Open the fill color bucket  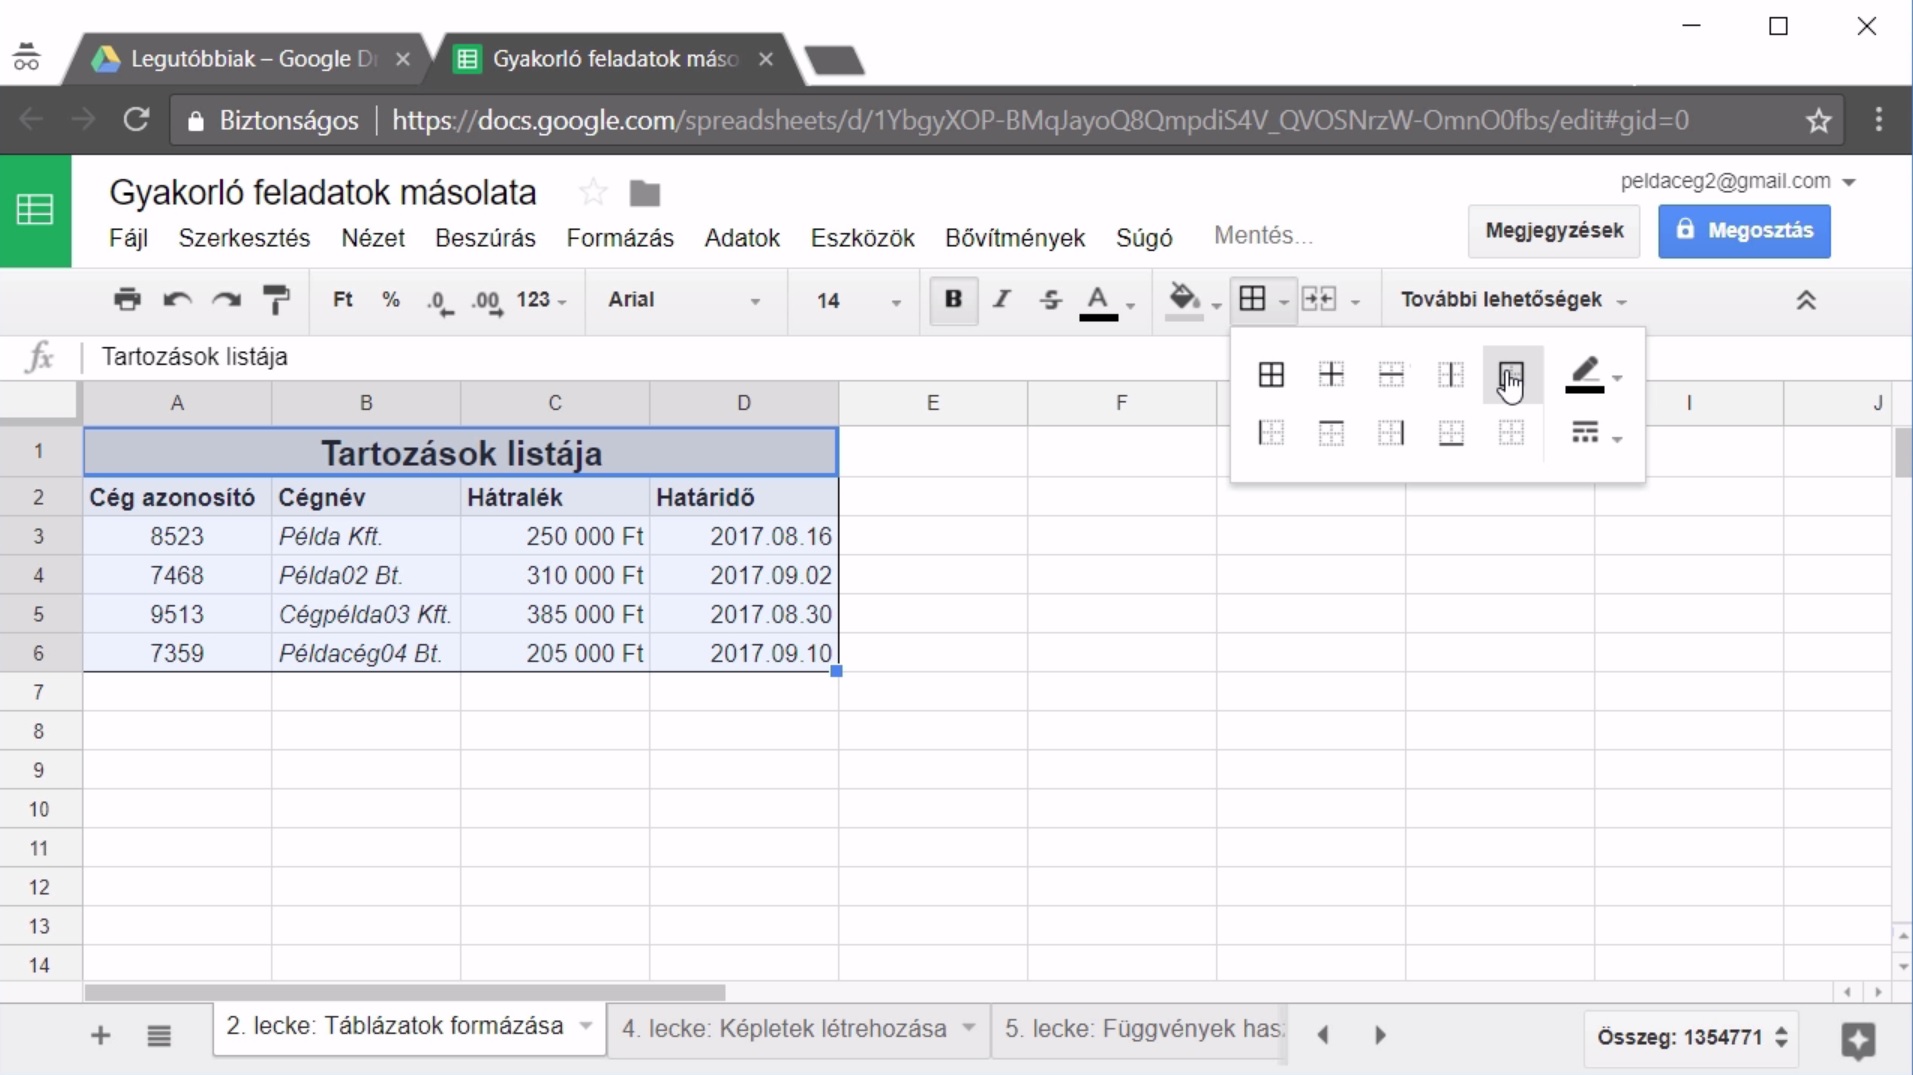pyautogui.click(x=1185, y=299)
